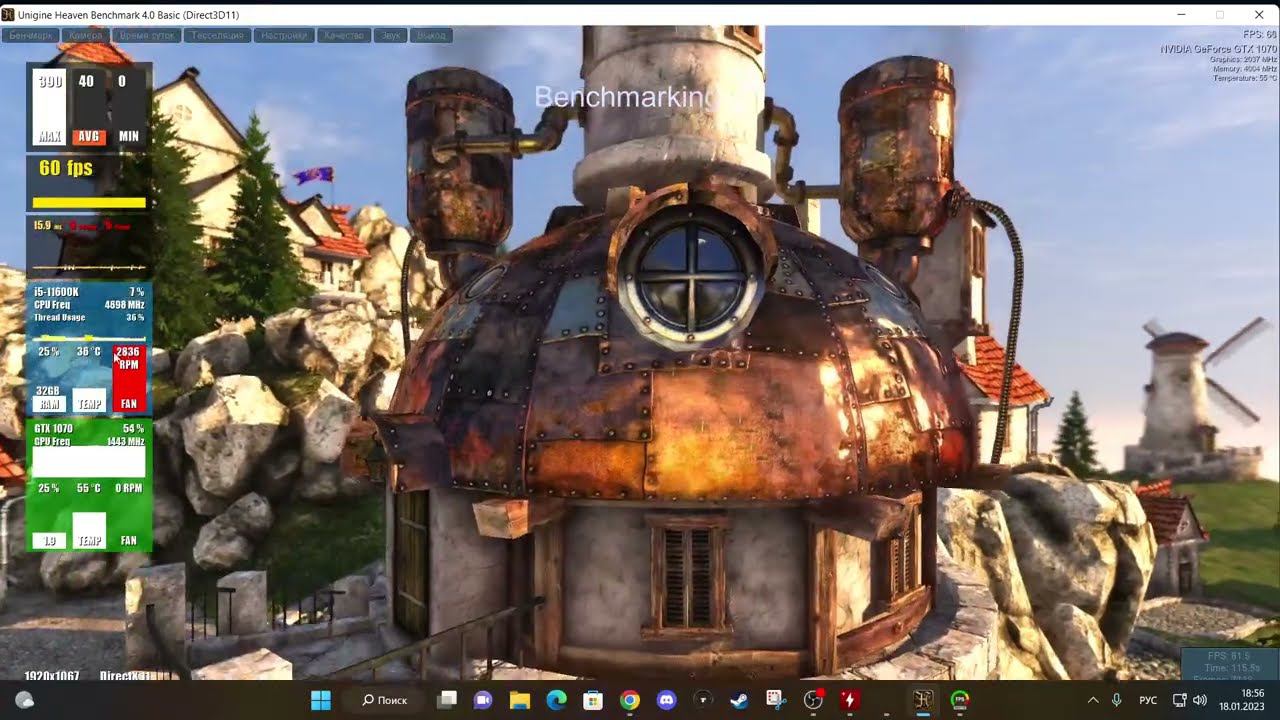Click the red CPU FAN 2836 RPM tile
Image resolution: width=1280 pixels, height=720 pixels.
tap(129, 379)
